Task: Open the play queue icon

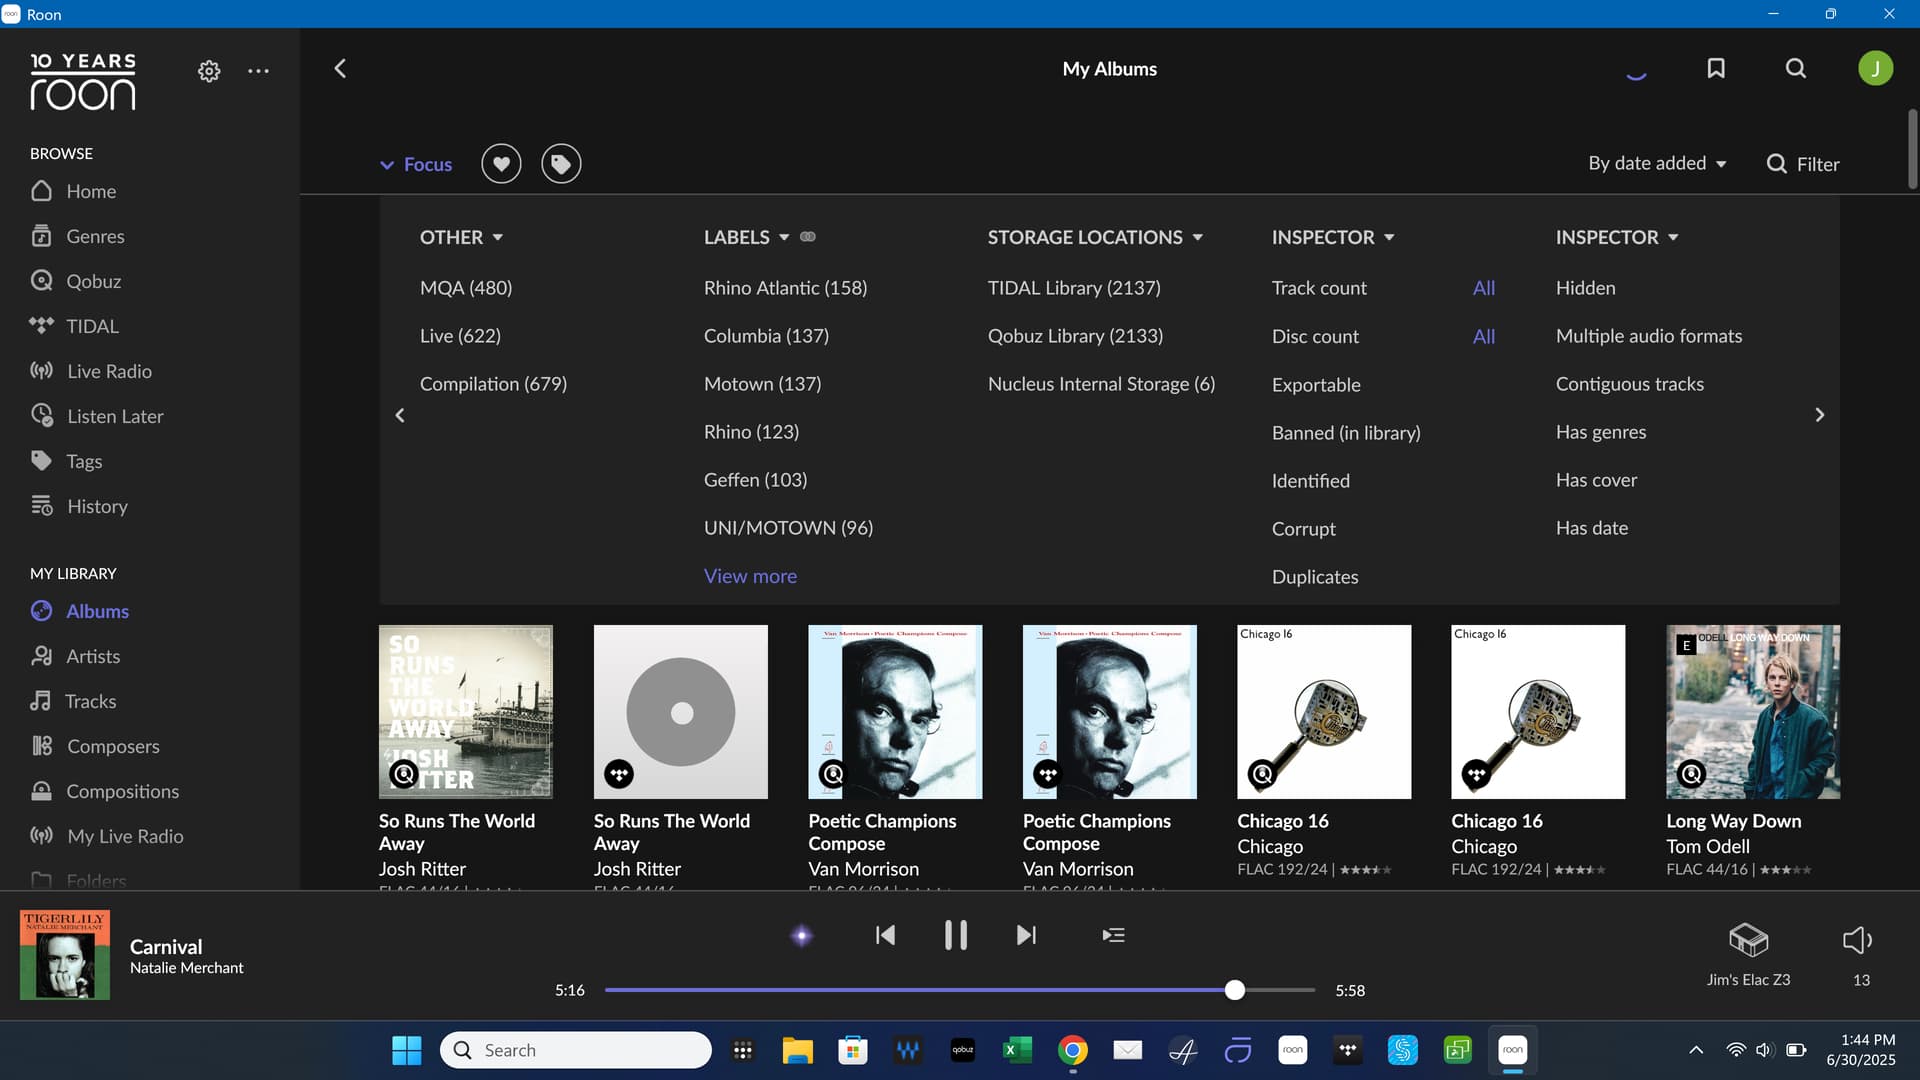Action: (1113, 935)
